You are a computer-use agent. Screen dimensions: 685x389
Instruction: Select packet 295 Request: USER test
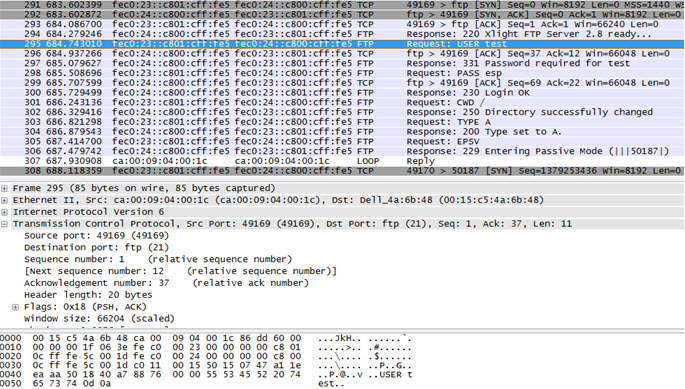342,44
